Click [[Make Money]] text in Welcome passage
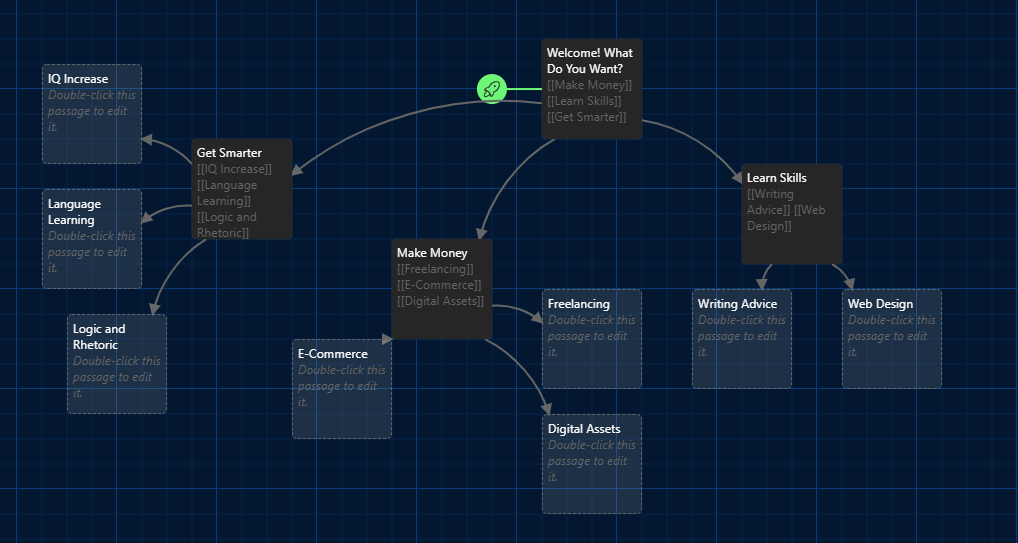Viewport: 1018px width, 543px height. (x=589, y=85)
